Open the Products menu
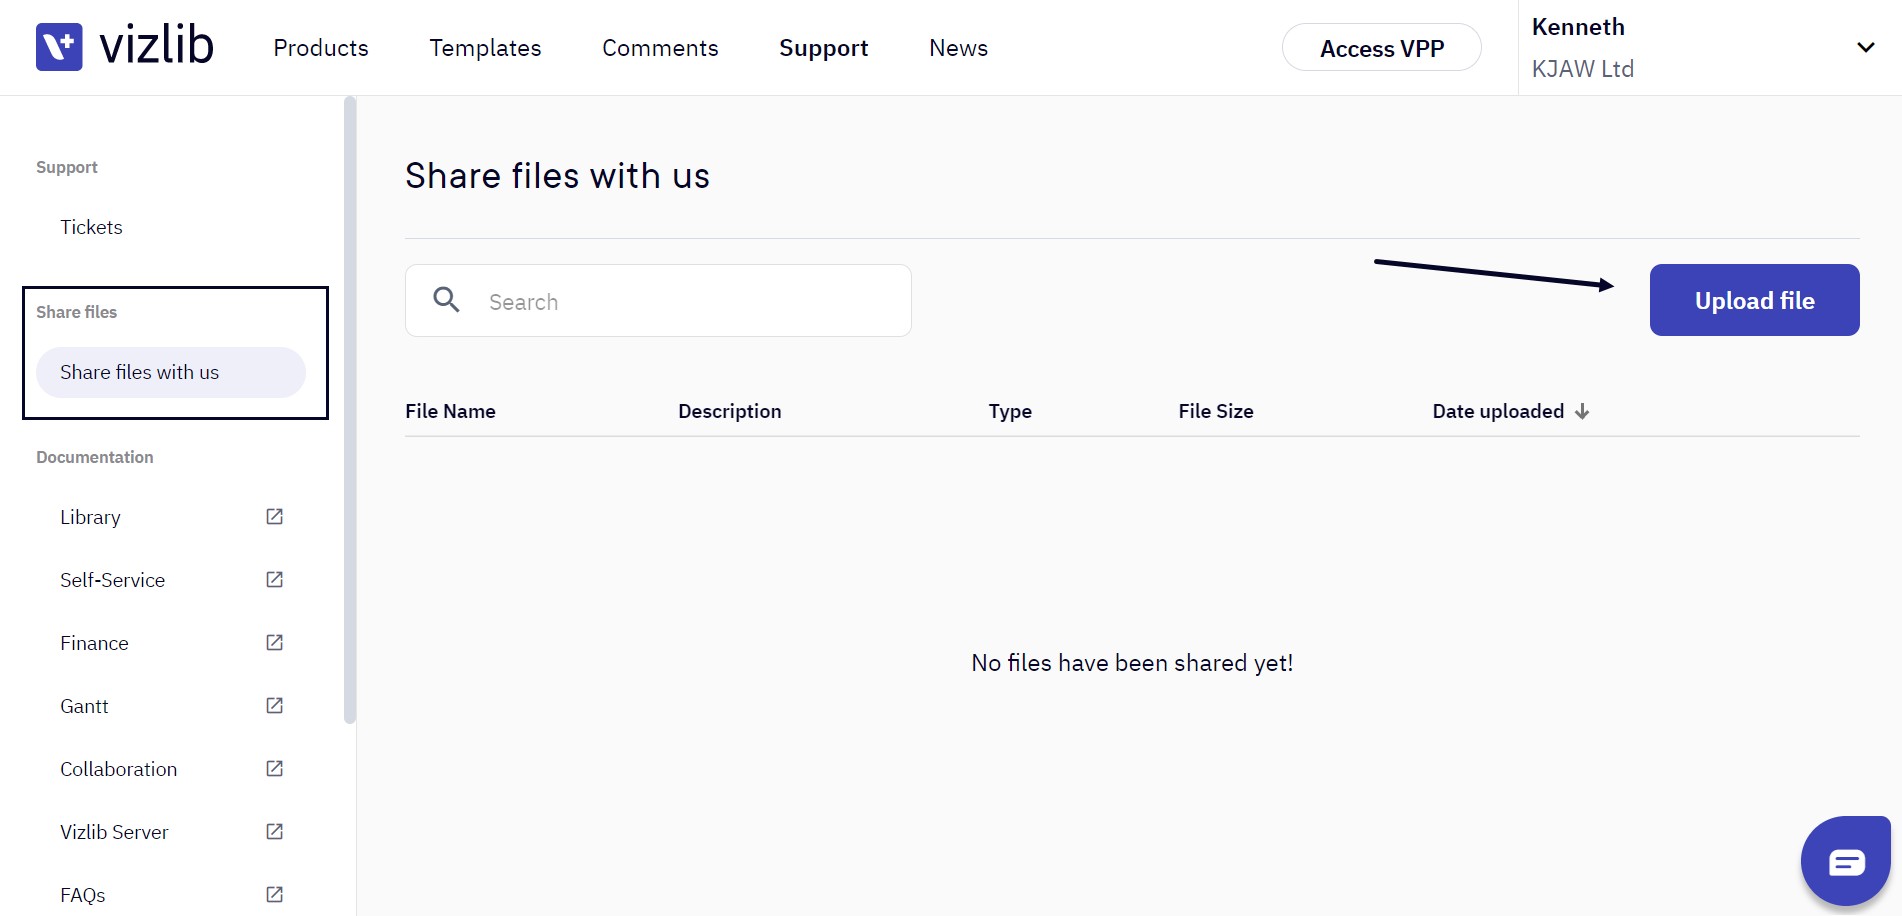 click(x=321, y=48)
